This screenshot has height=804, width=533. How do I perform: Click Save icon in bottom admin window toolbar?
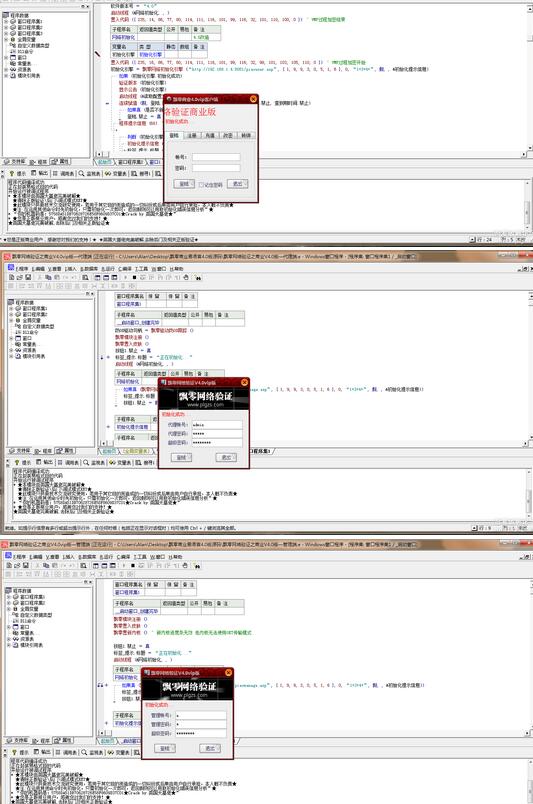click(25, 566)
